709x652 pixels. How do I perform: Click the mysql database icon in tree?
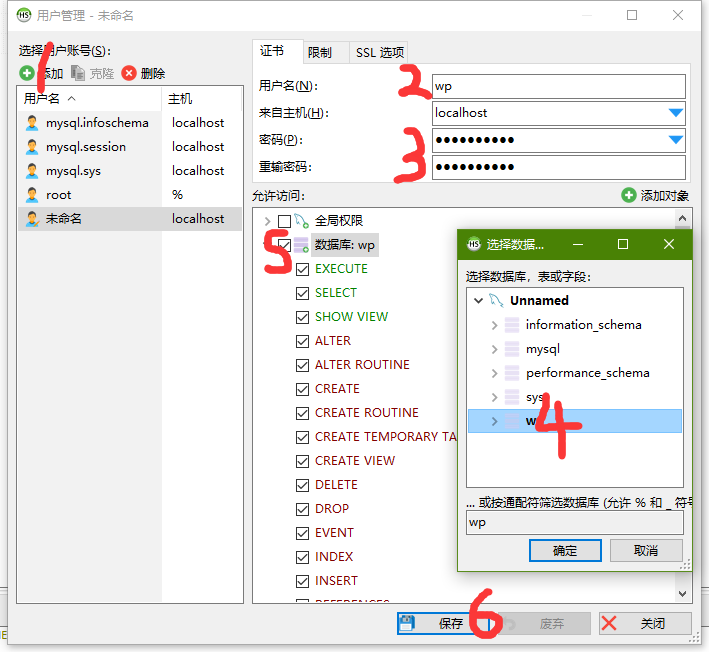512,349
